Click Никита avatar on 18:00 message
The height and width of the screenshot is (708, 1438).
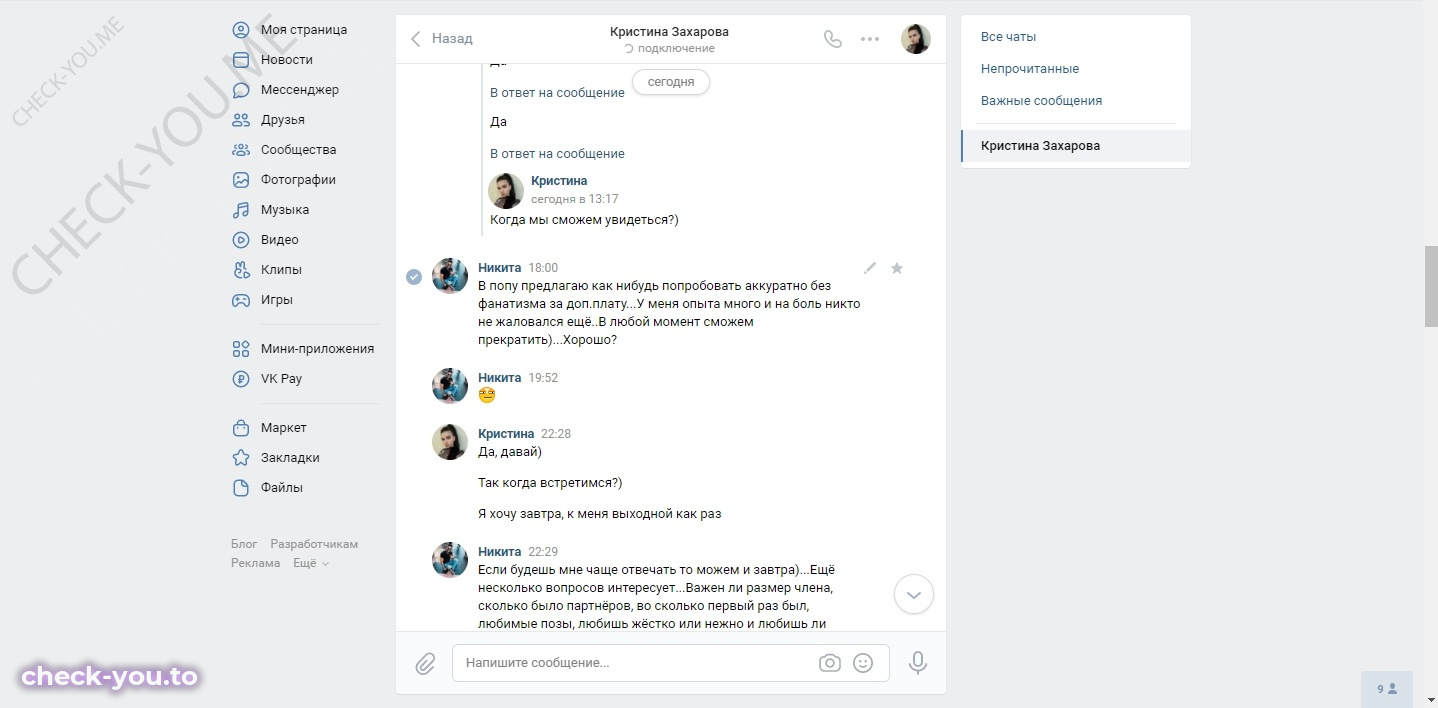450,276
